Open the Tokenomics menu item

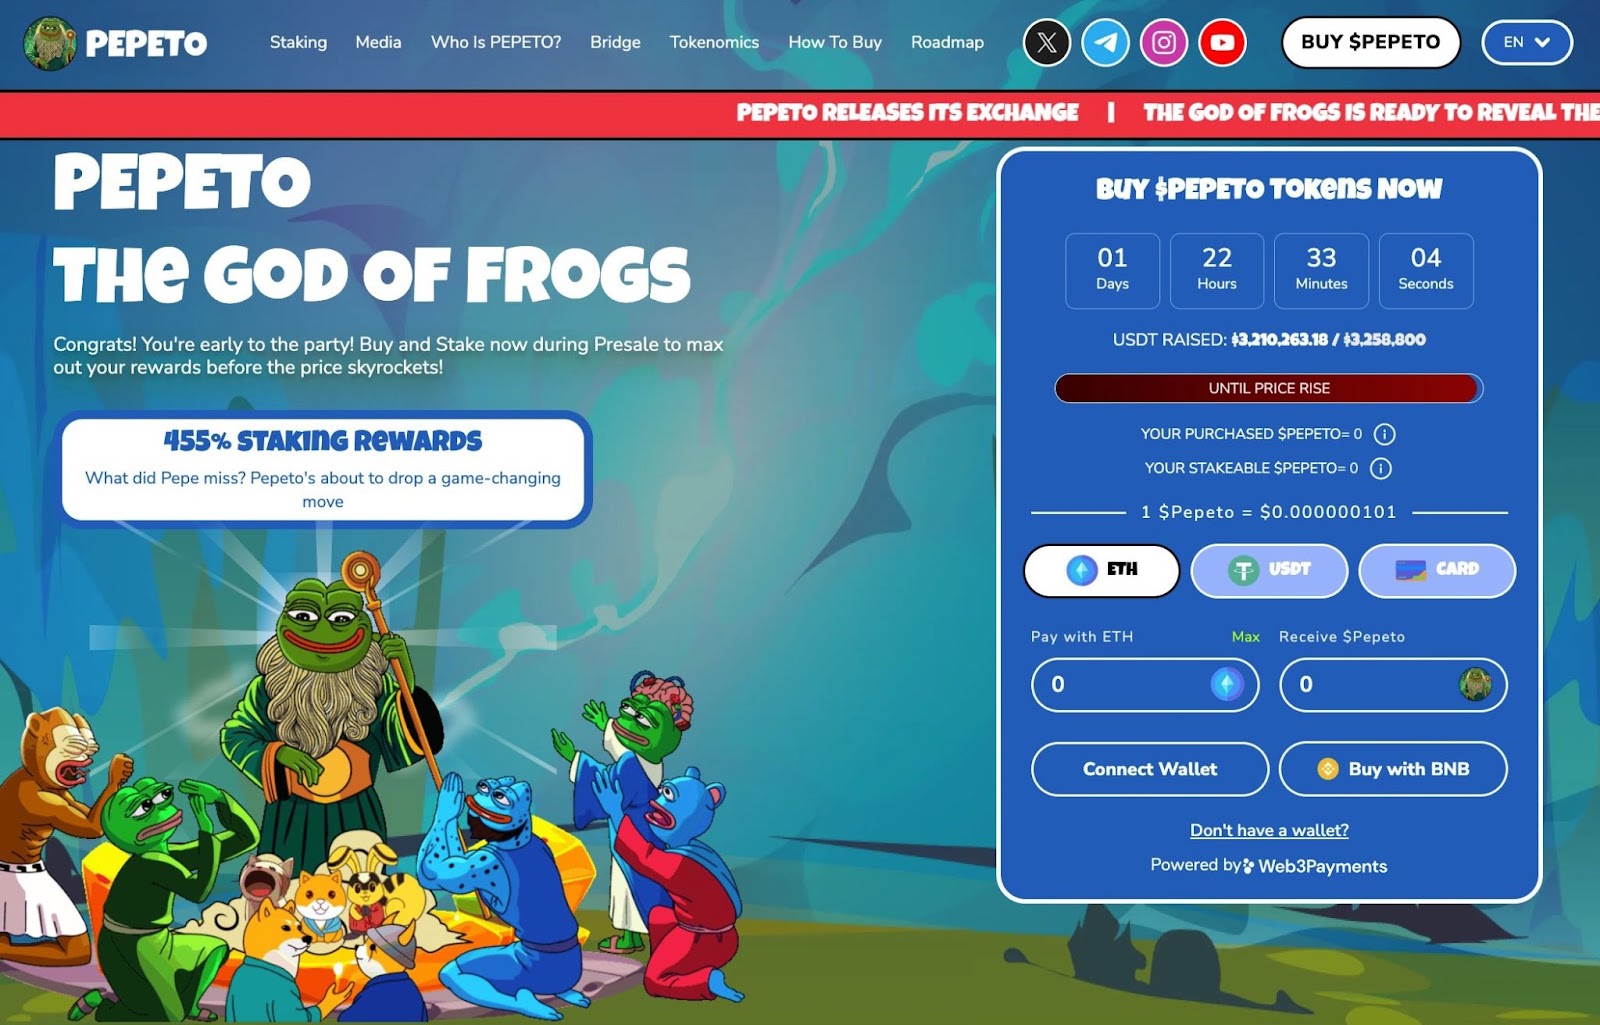pos(714,42)
